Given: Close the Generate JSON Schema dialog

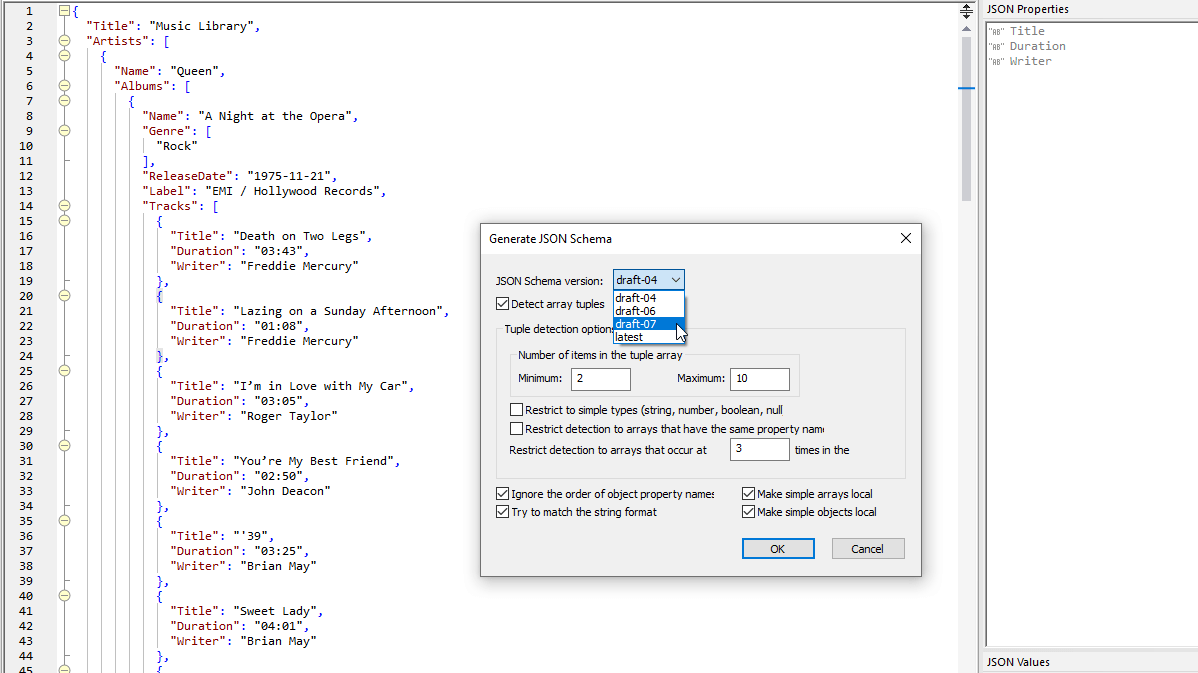Looking at the screenshot, I should tap(905, 239).
